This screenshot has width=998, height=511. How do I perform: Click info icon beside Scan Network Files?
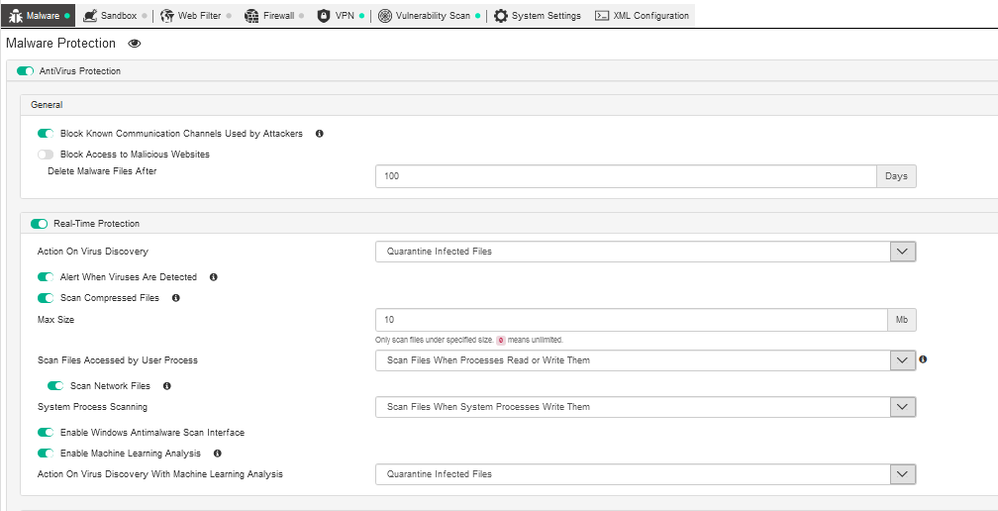(x=167, y=386)
